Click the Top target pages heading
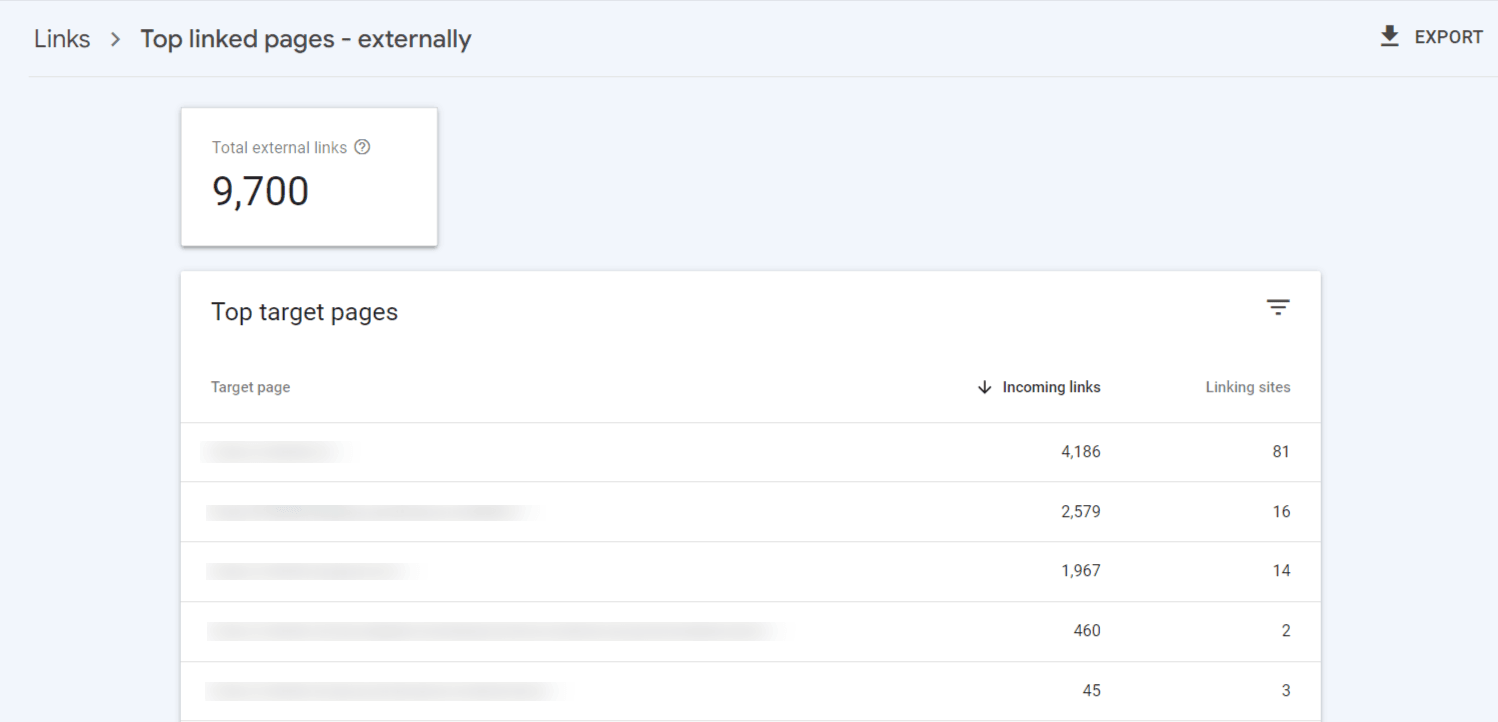 [x=304, y=312]
